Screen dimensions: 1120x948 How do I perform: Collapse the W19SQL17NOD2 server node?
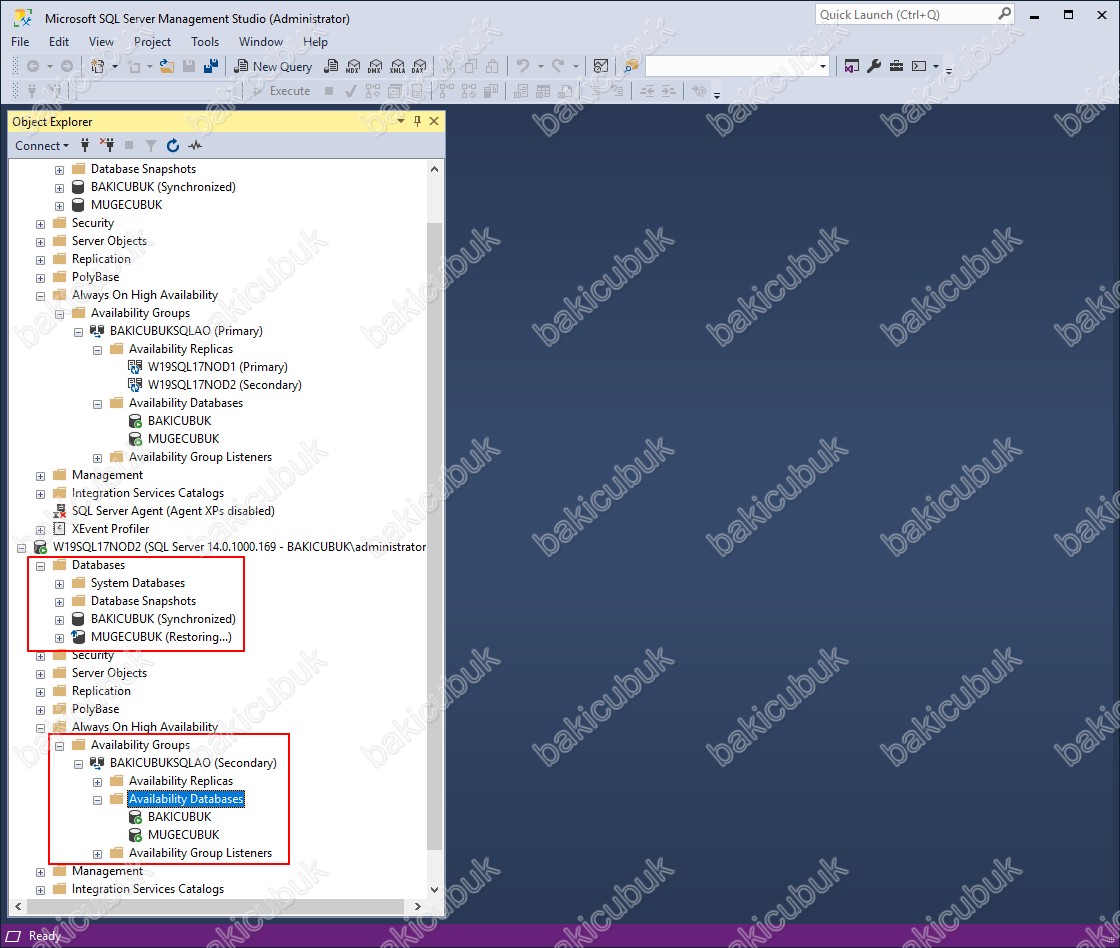coord(21,548)
